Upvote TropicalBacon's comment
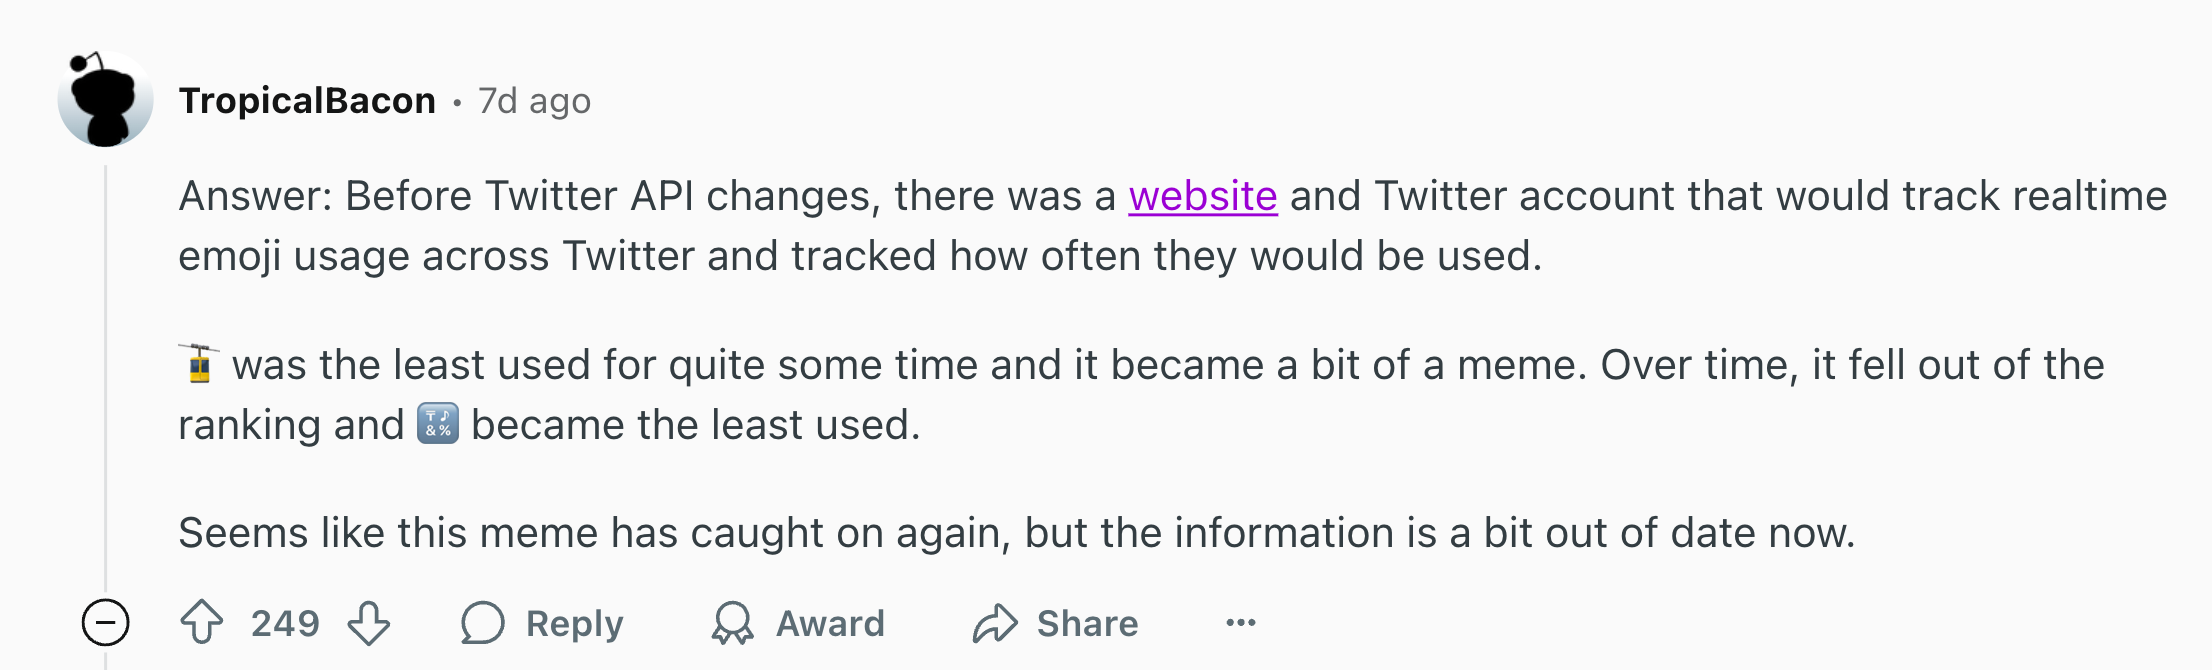This screenshot has width=2212, height=670. [202, 622]
